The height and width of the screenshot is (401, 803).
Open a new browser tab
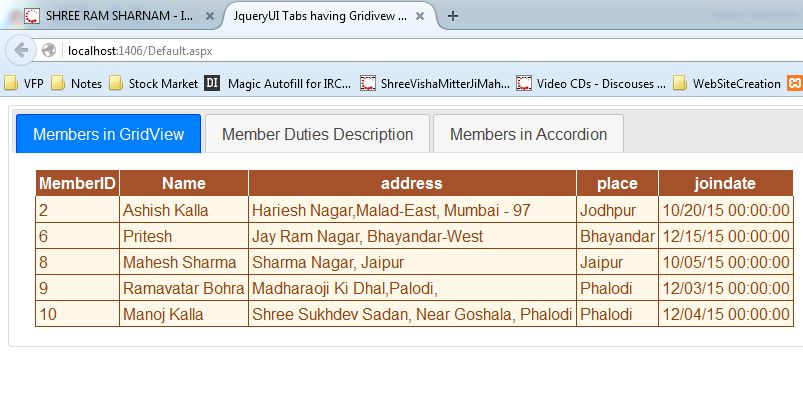[453, 16]
